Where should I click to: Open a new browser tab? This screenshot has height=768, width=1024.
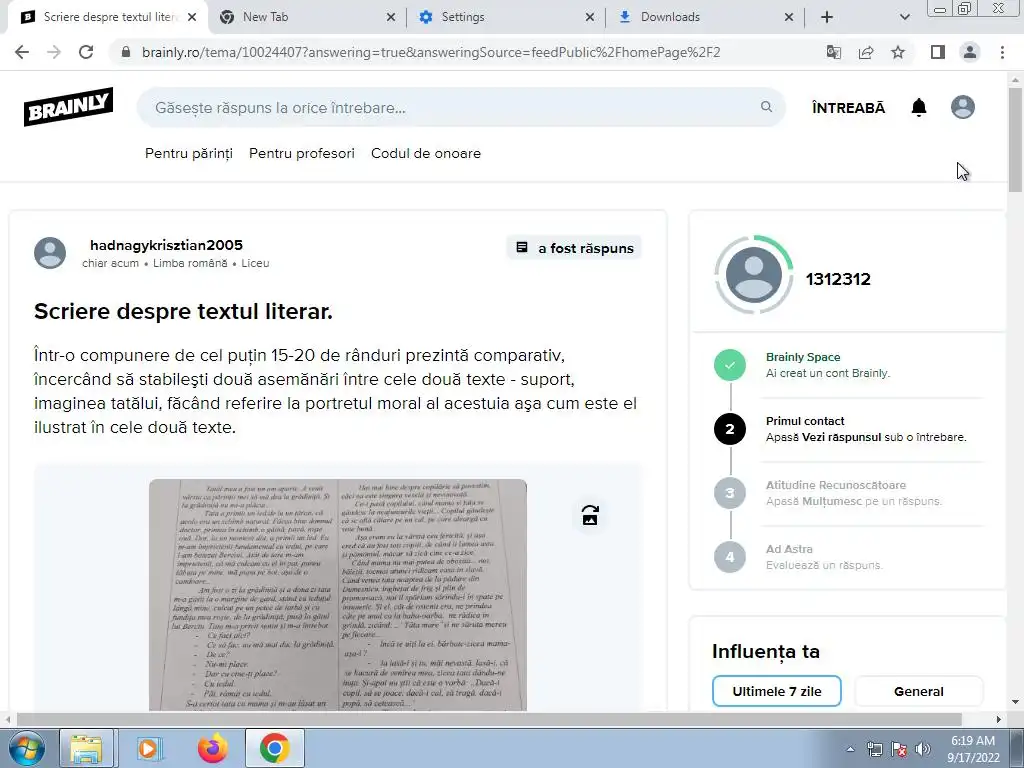click(827, 17)
